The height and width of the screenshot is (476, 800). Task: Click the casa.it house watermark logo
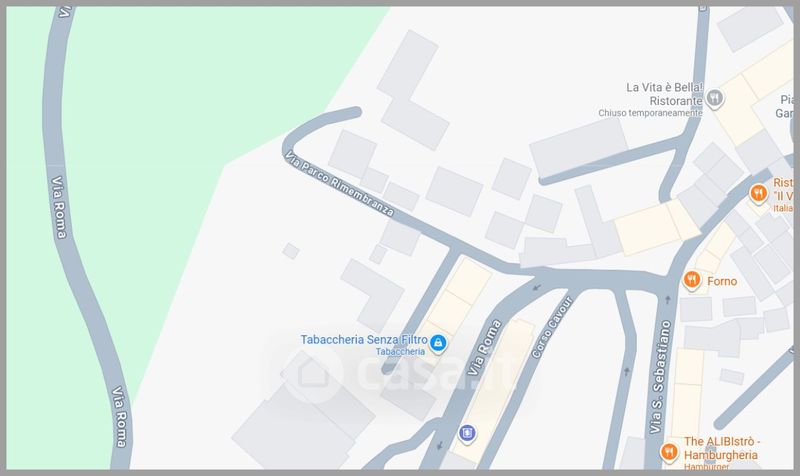312,374
